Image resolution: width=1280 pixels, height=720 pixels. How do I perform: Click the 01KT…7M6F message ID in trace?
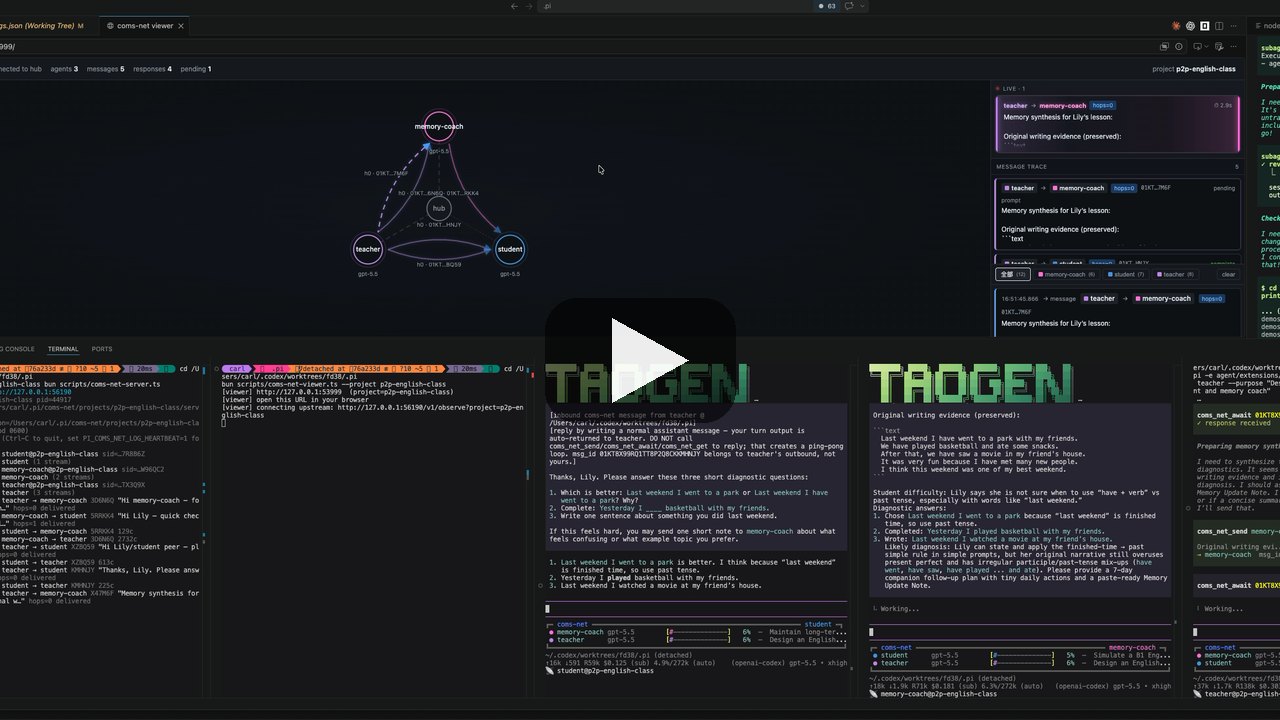tap(1156, 187)
